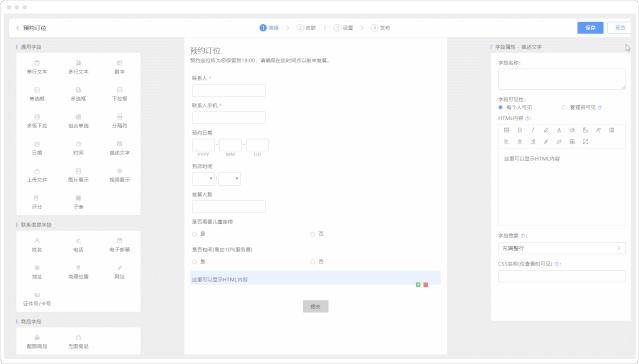Add a 视频展示 field

tap(119, 176)
